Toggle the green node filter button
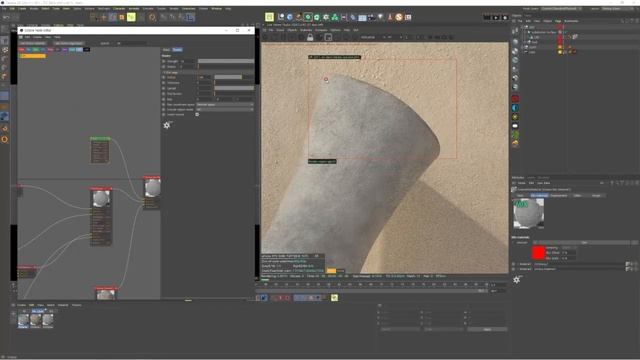The width and height of the screenshot is (640, 360). click(x=36, y=49)
